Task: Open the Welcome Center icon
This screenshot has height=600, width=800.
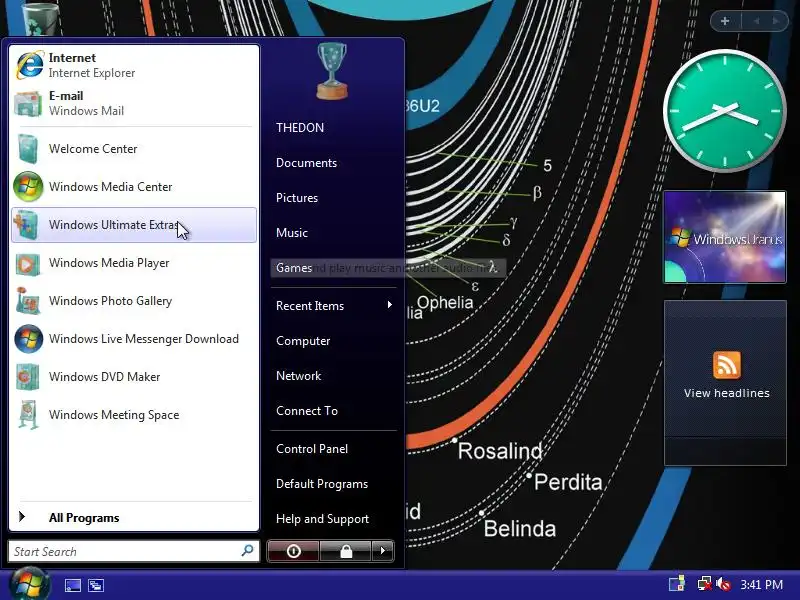Action: click(x=28, y=148)
